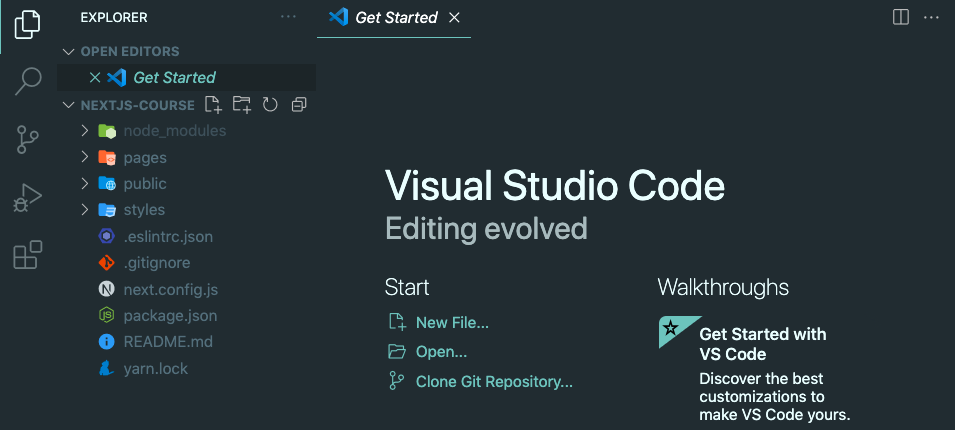Click the styles folder icon

coord(107,210)
